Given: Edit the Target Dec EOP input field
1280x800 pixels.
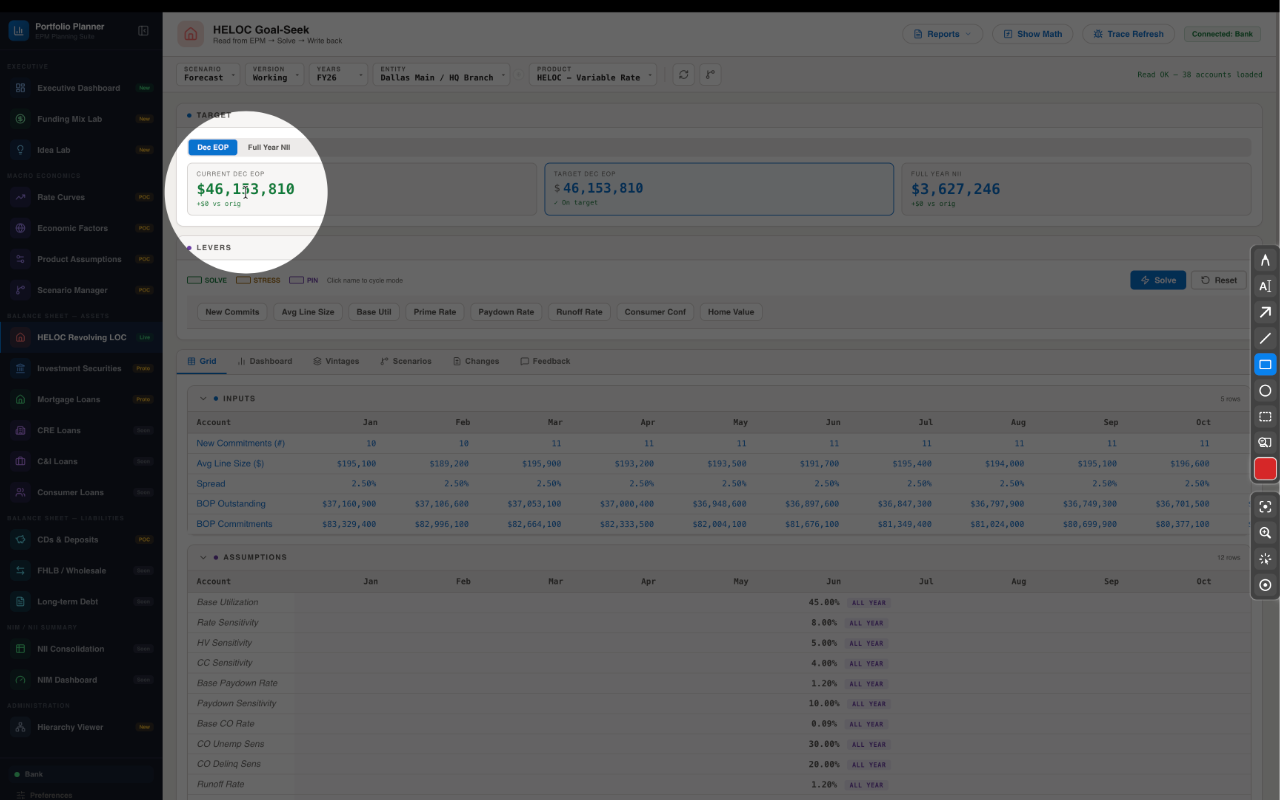Looking at the screenshot, I should pyautogui.click(x=719, y=188).
